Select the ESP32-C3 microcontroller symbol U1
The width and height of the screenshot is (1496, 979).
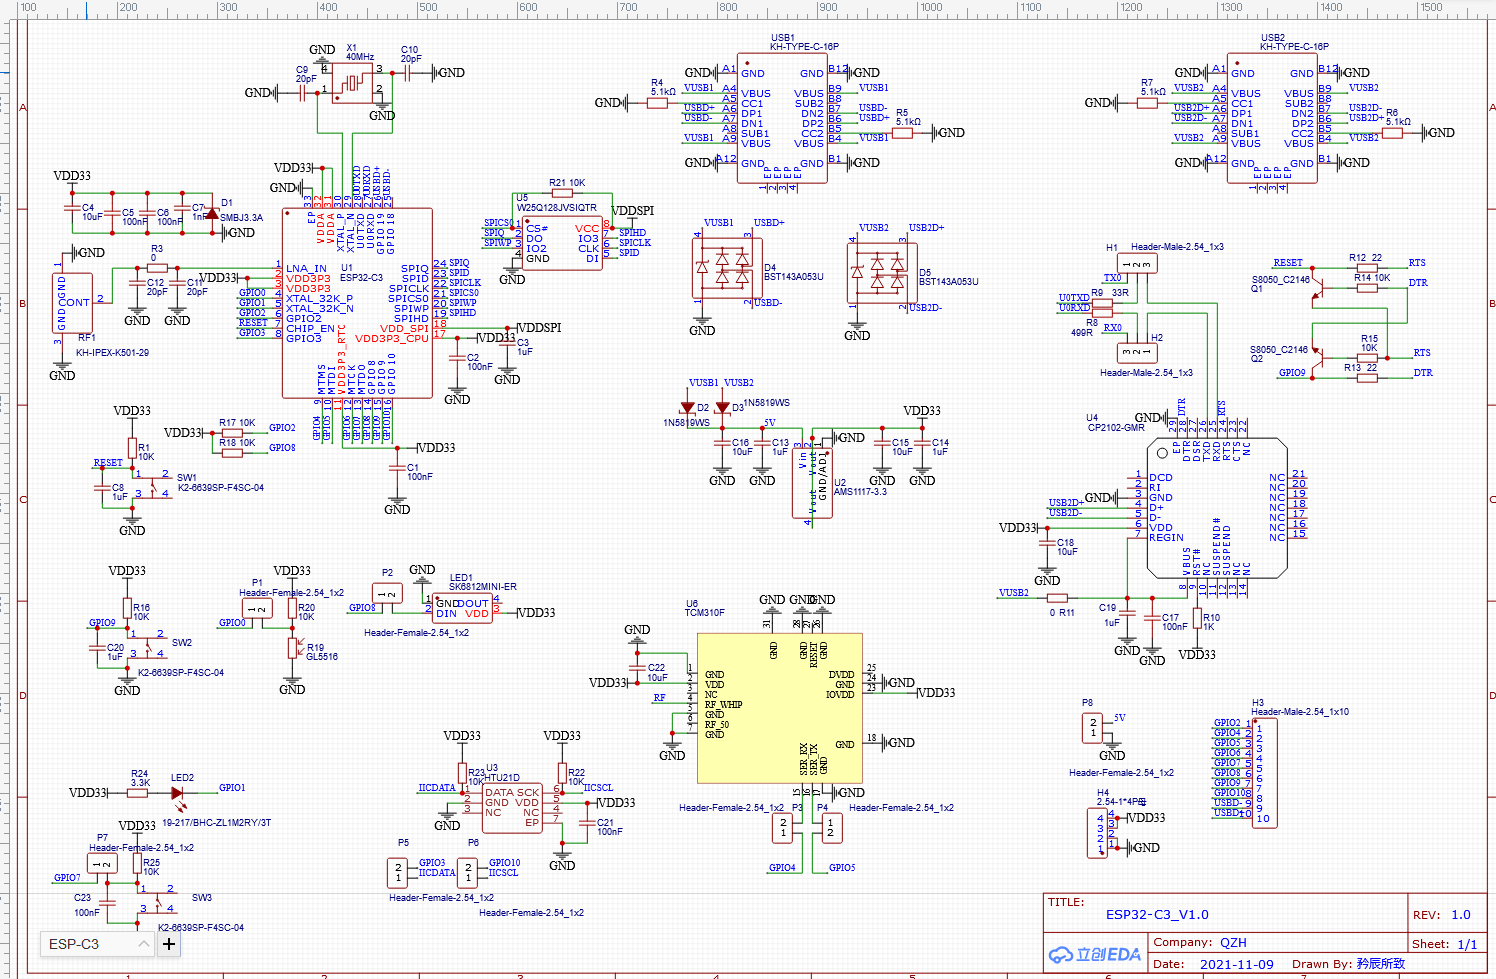click(x=358, y=300)
